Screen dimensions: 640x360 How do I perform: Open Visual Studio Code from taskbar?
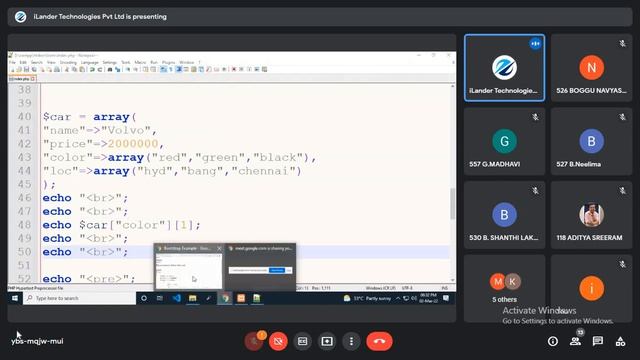pyautogui.click(x=177, y=298)
